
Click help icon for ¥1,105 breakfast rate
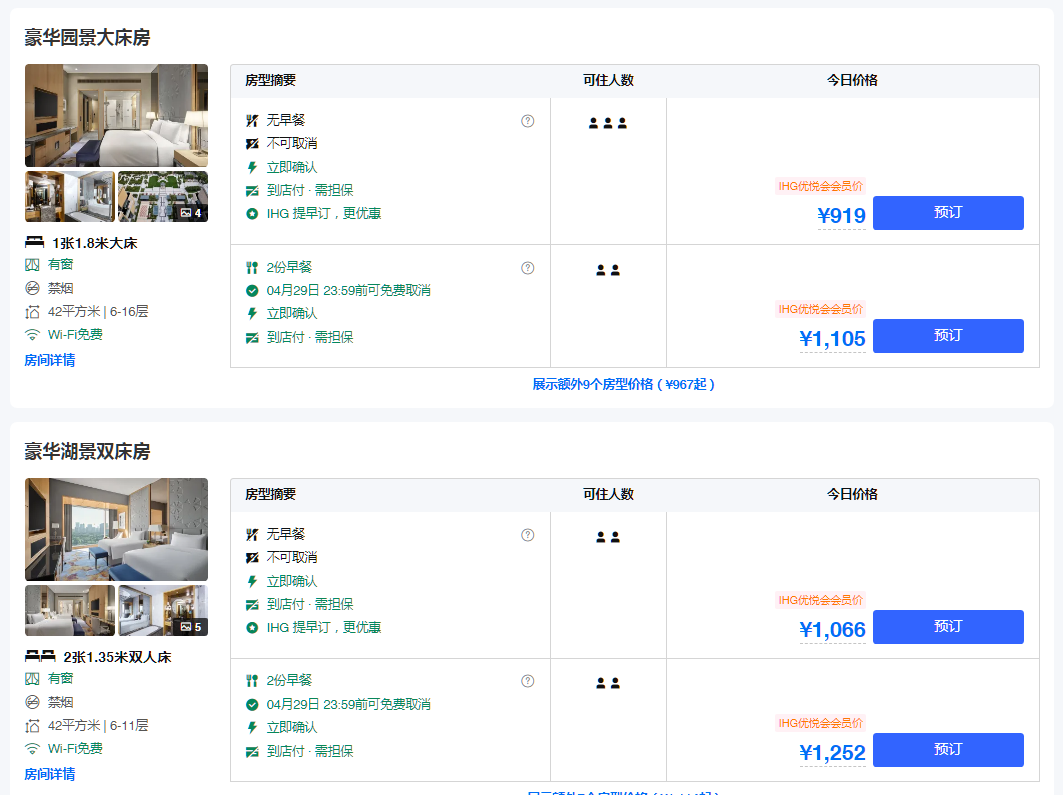click(528, 268)
